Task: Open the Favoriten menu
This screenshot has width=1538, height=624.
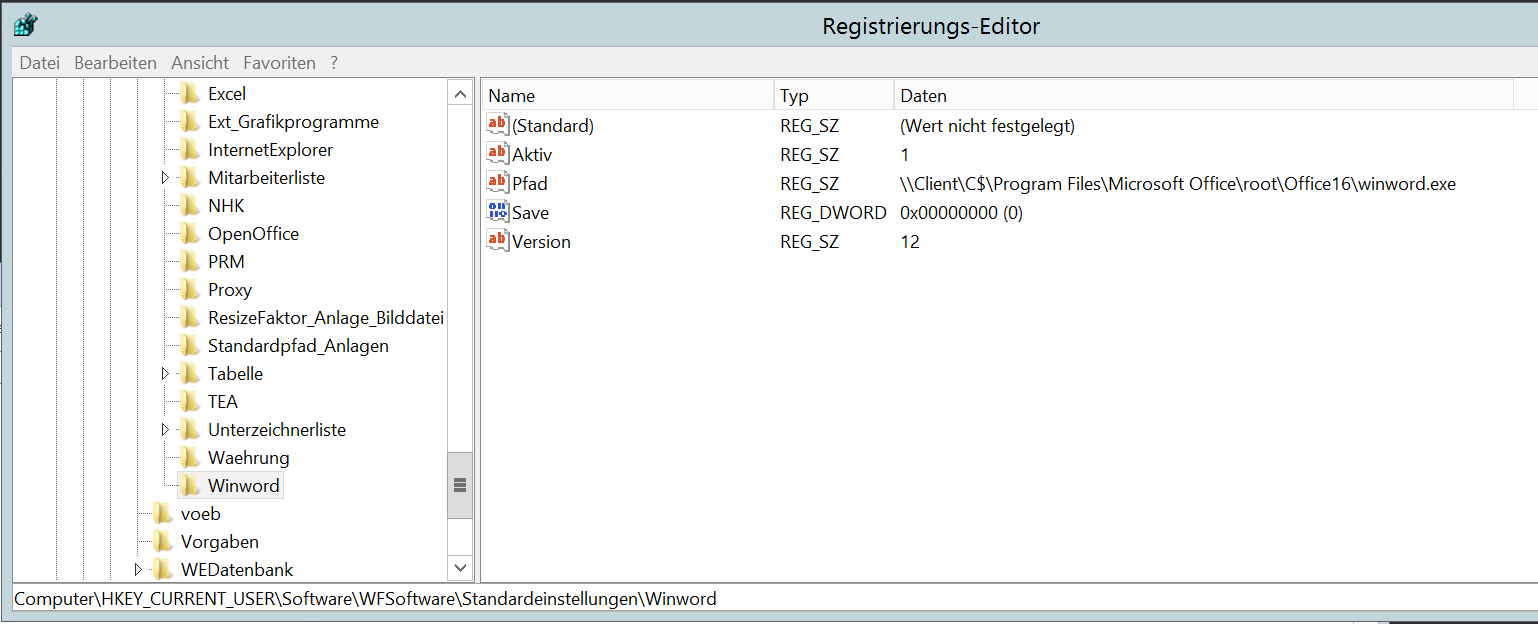Action: click(279, 63)
